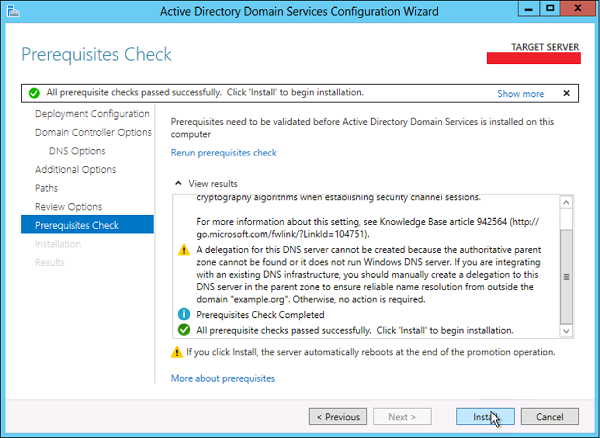
Task: Click the green success checkmark in notification banner
Action: click(34, 93)
